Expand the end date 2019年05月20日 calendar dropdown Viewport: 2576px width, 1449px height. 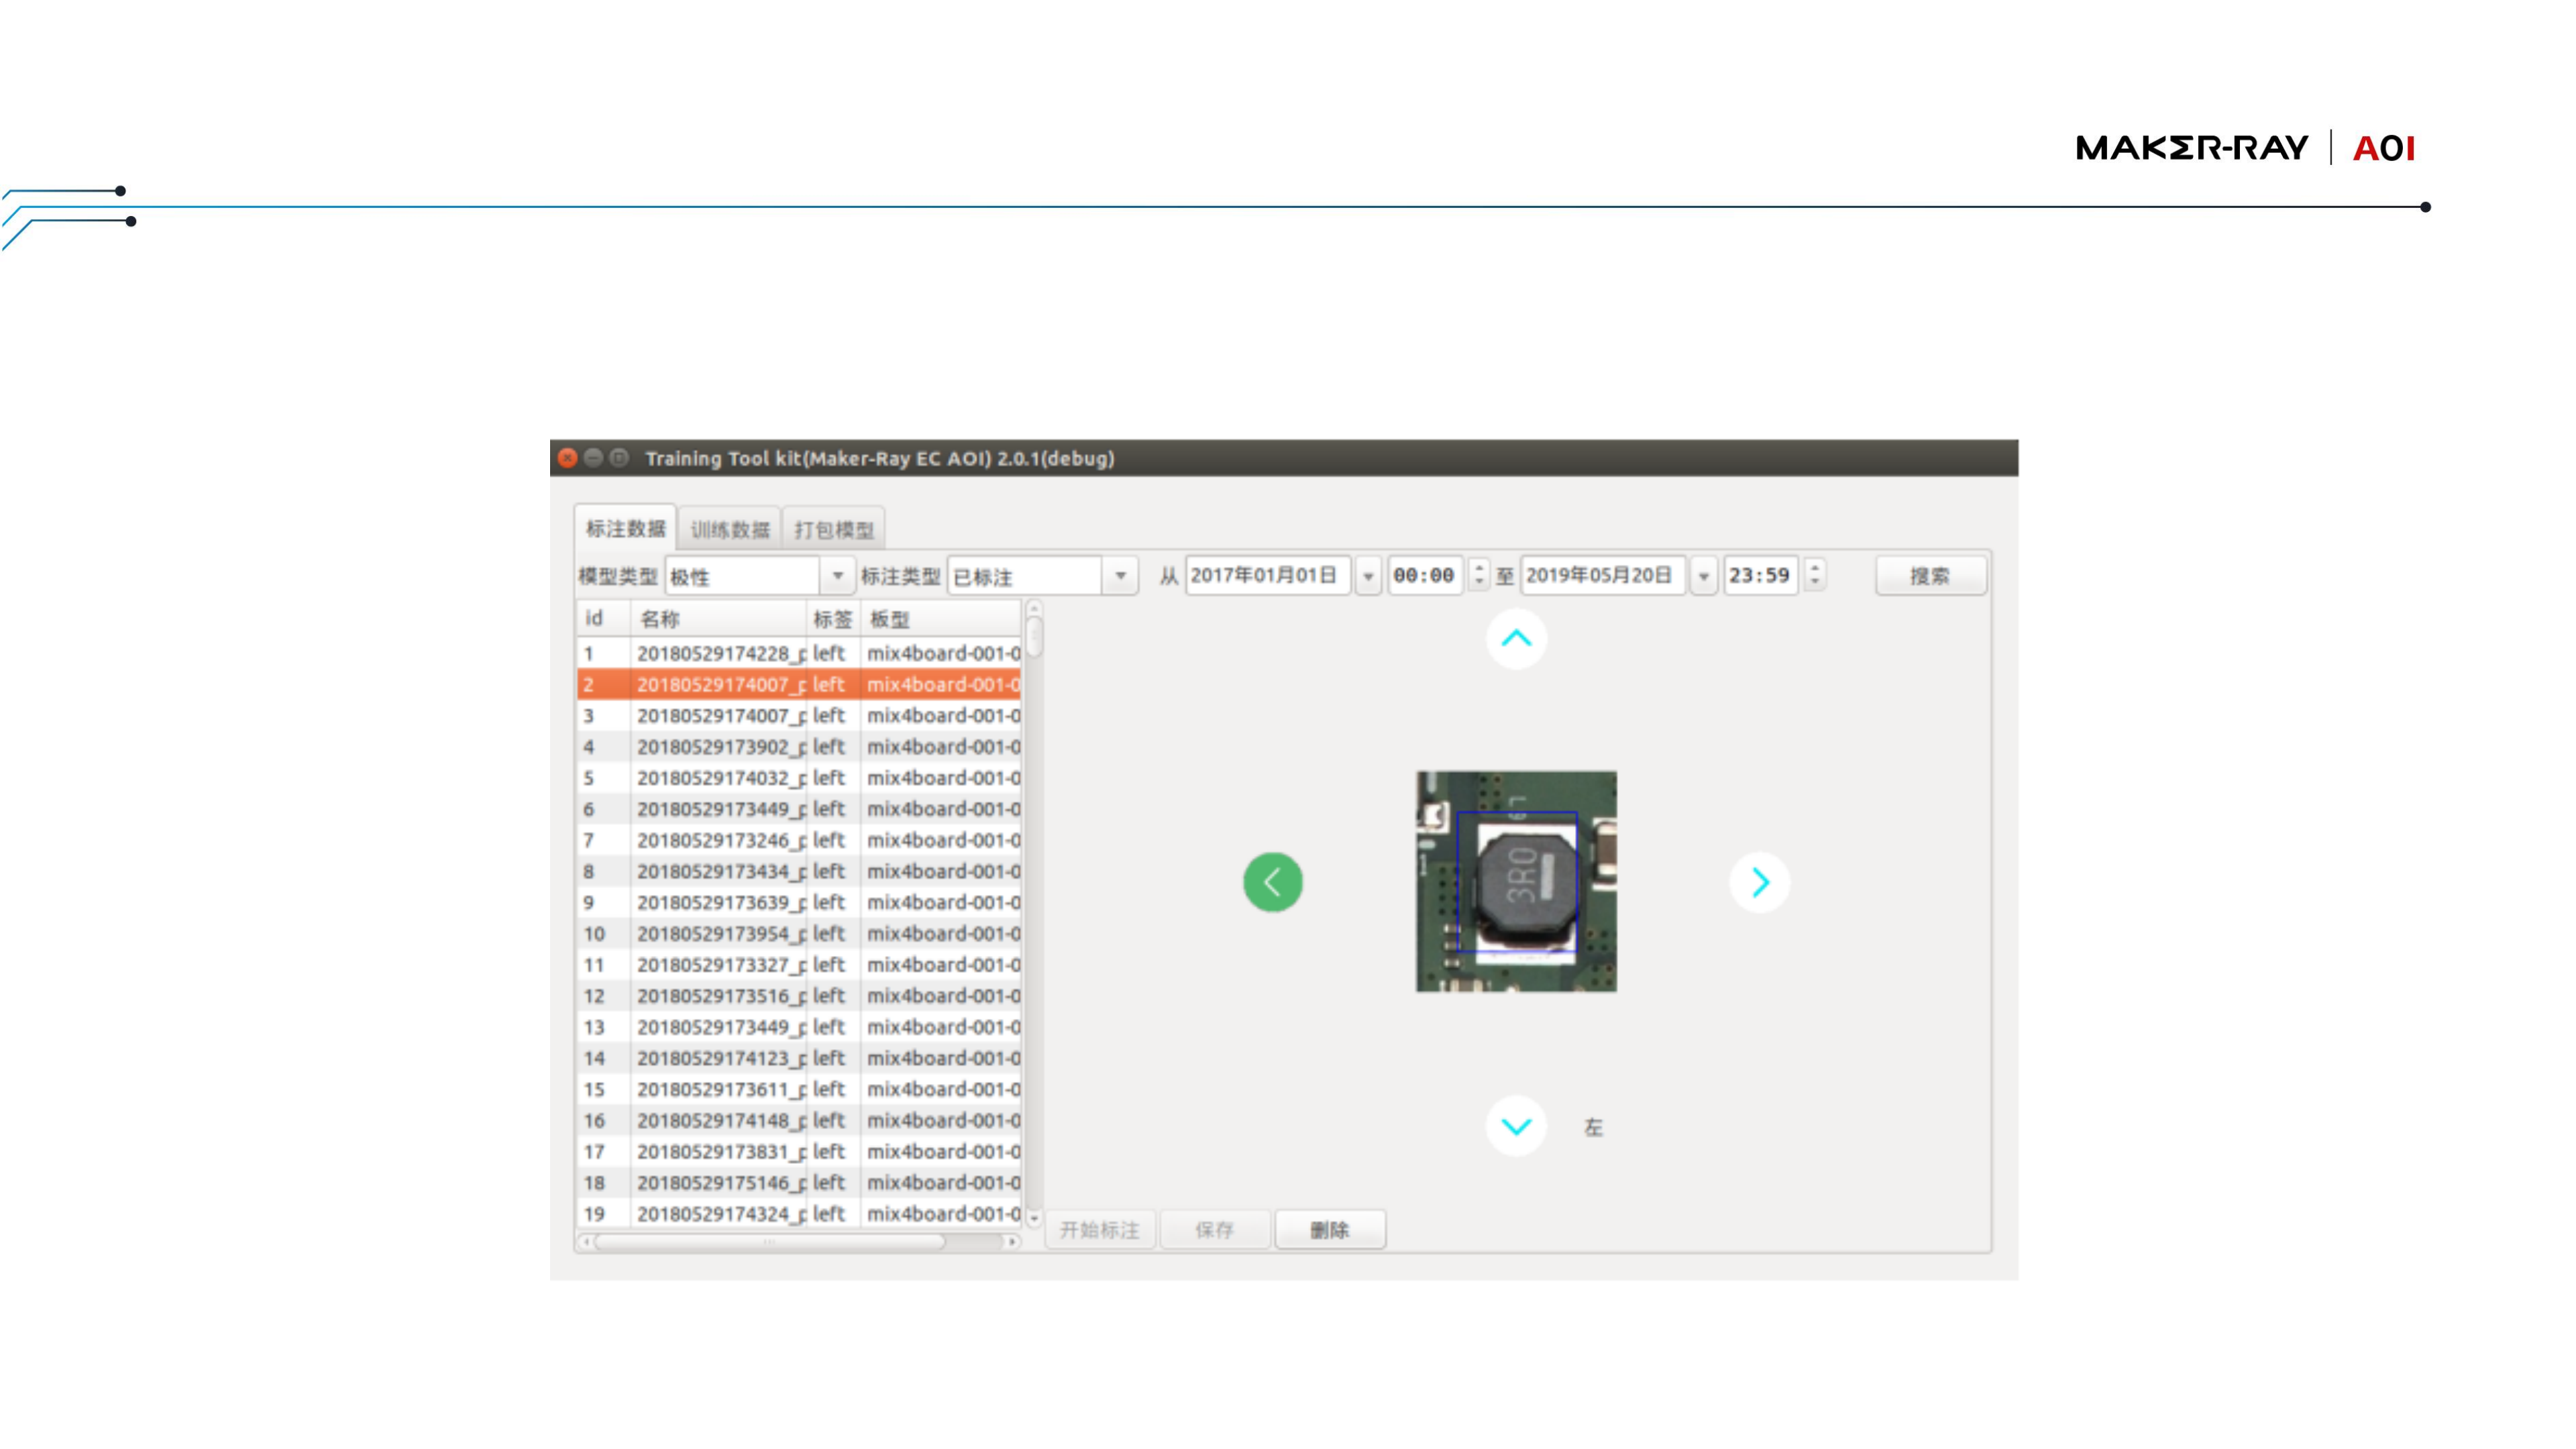pyautogui.click(x=1703, y=576)
